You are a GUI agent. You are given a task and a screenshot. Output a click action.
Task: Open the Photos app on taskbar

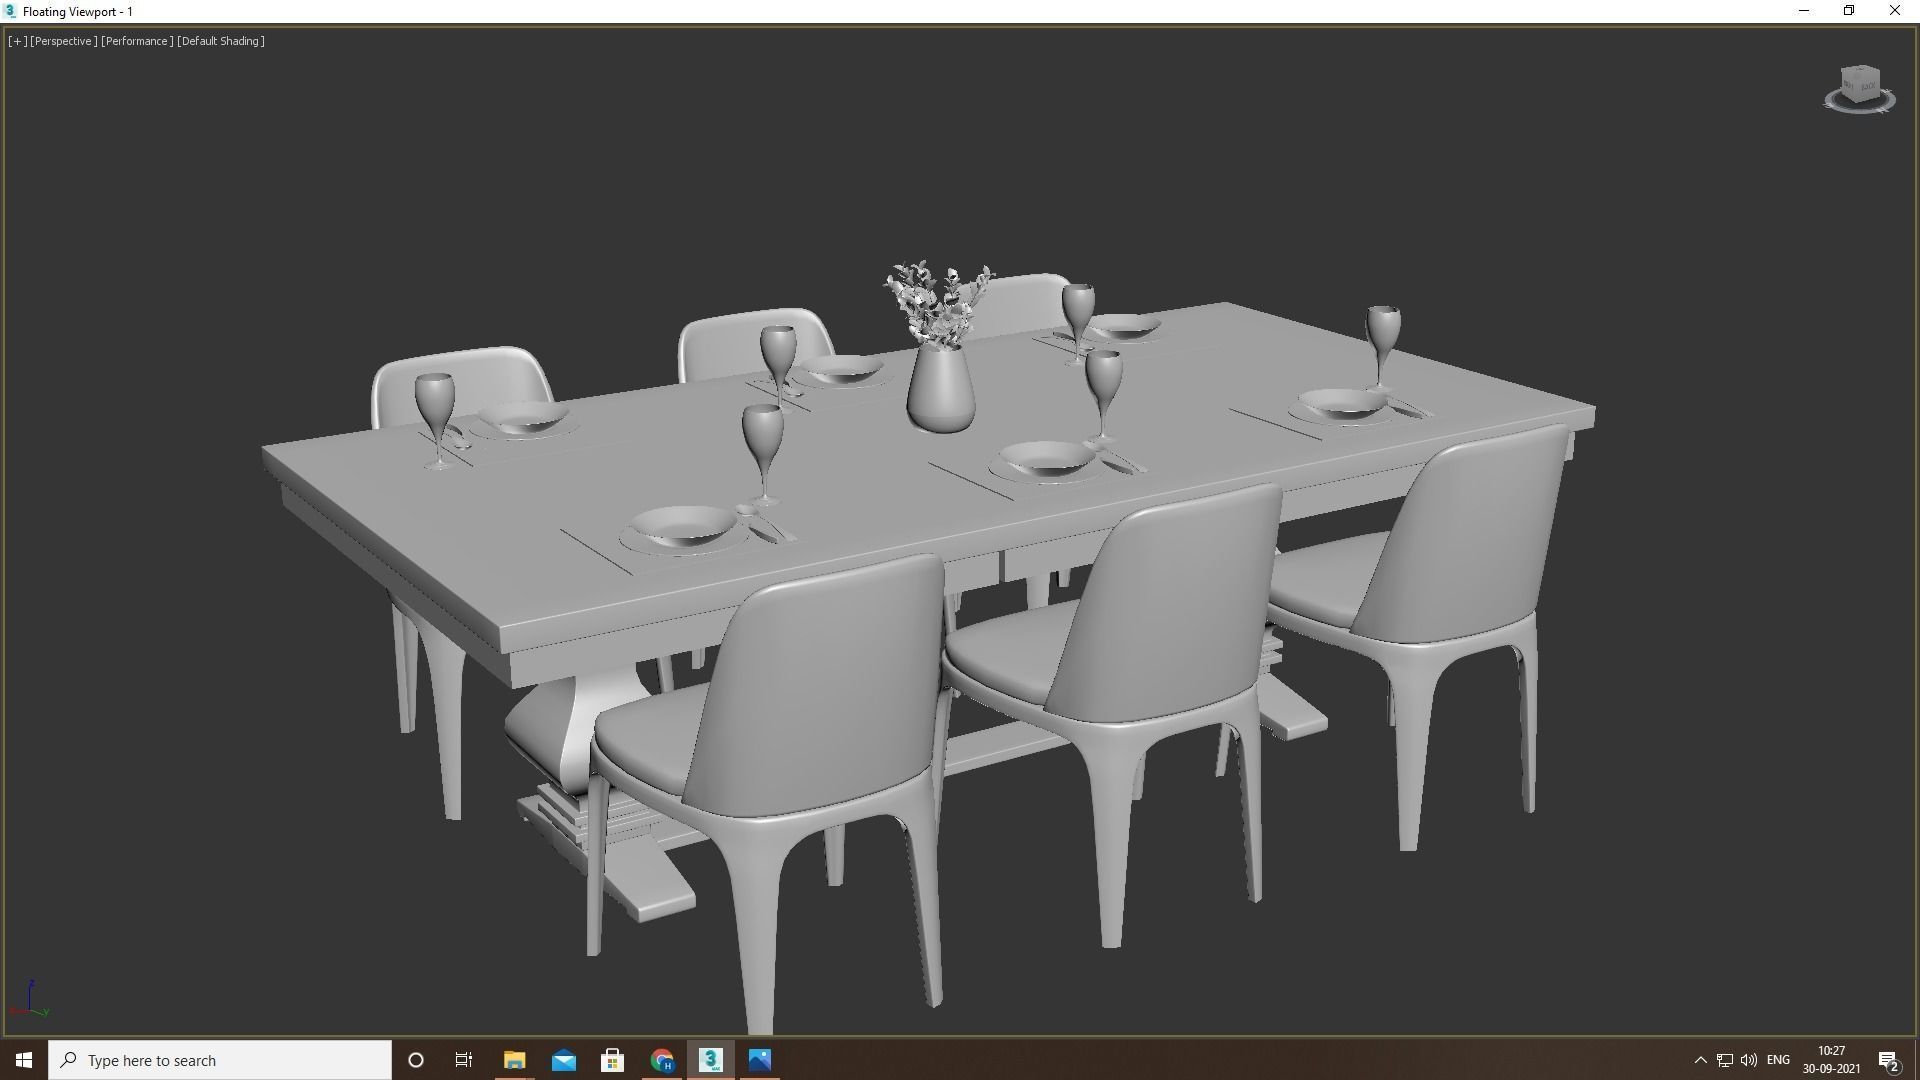pos(759,1060)
